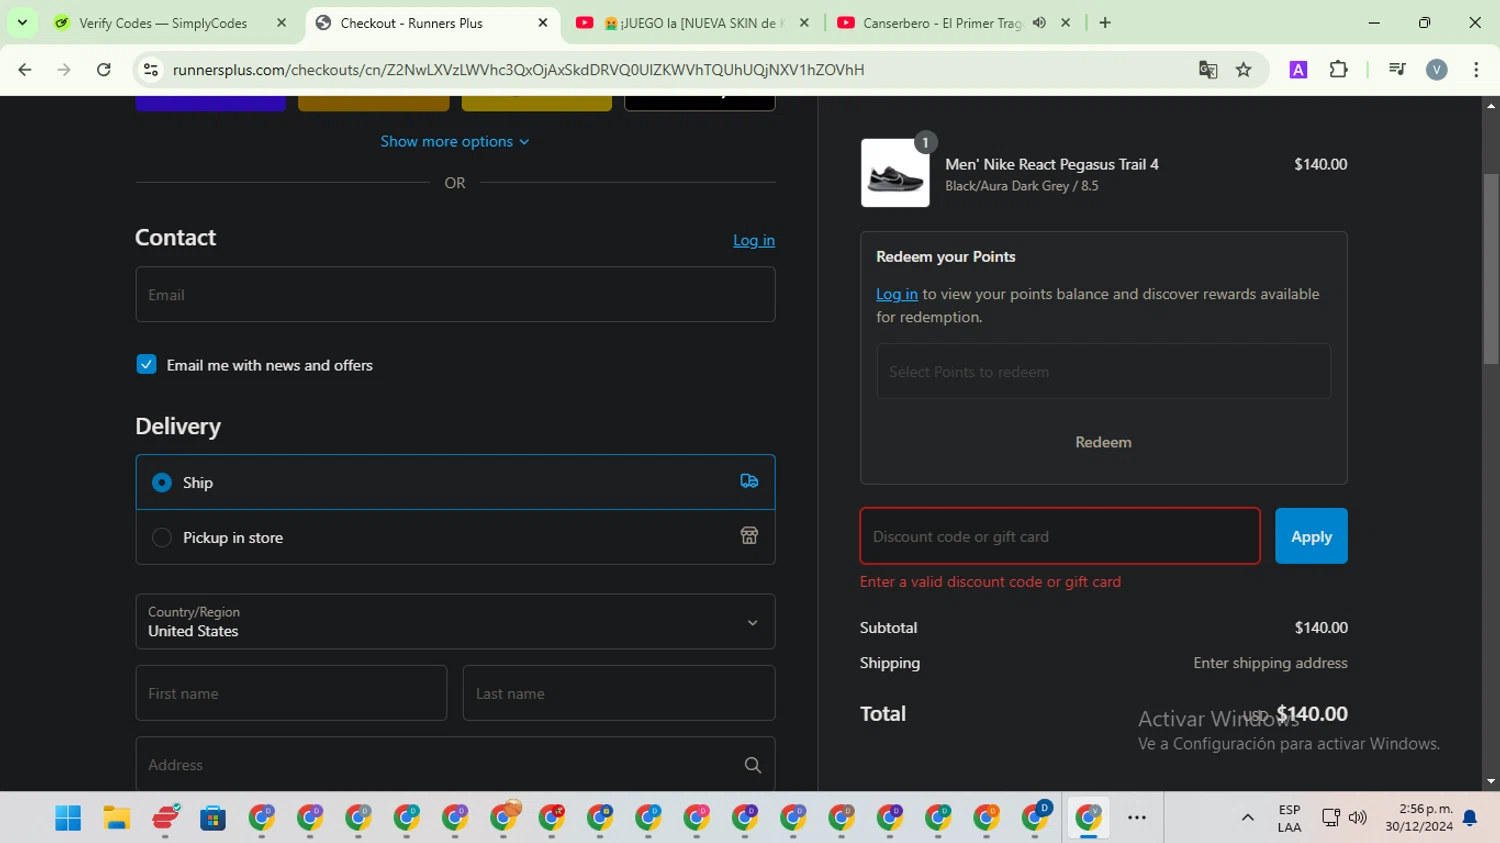Open the Select Points to redeem dropdown
1500x843 pixels.
pyautogui.click(x=1103, y=371)
